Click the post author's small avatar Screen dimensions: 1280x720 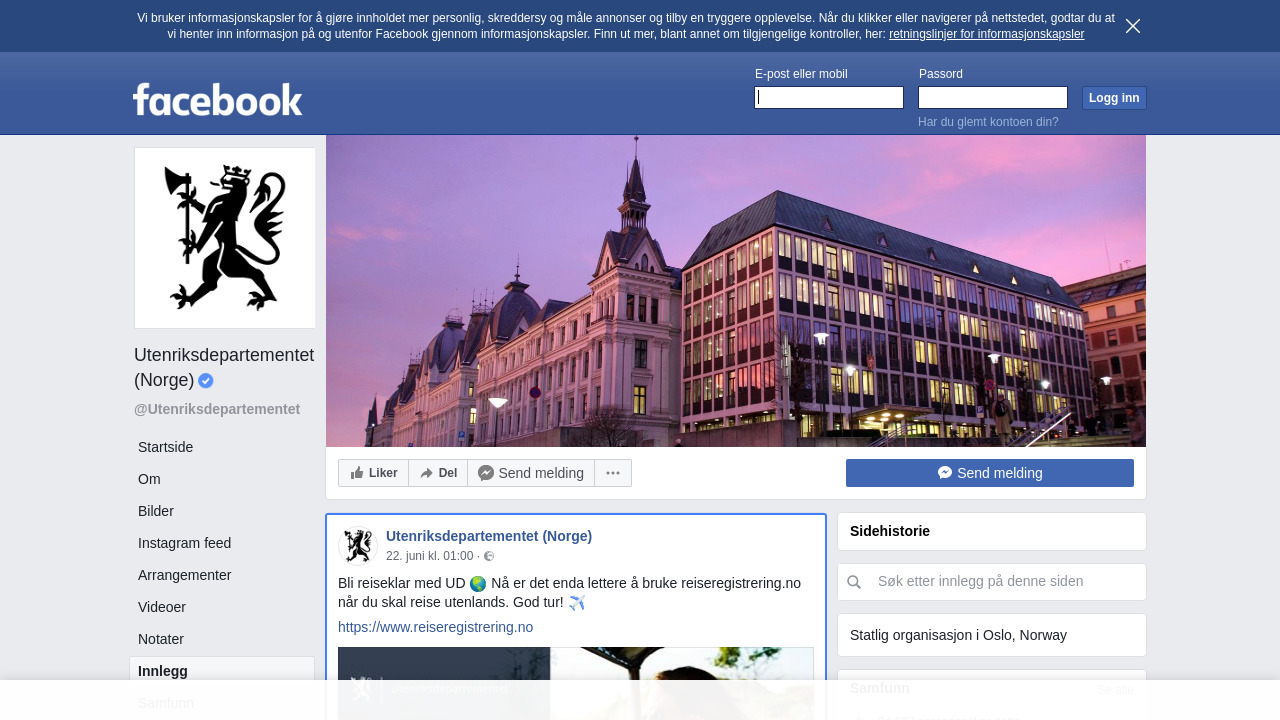click(357, 546)
